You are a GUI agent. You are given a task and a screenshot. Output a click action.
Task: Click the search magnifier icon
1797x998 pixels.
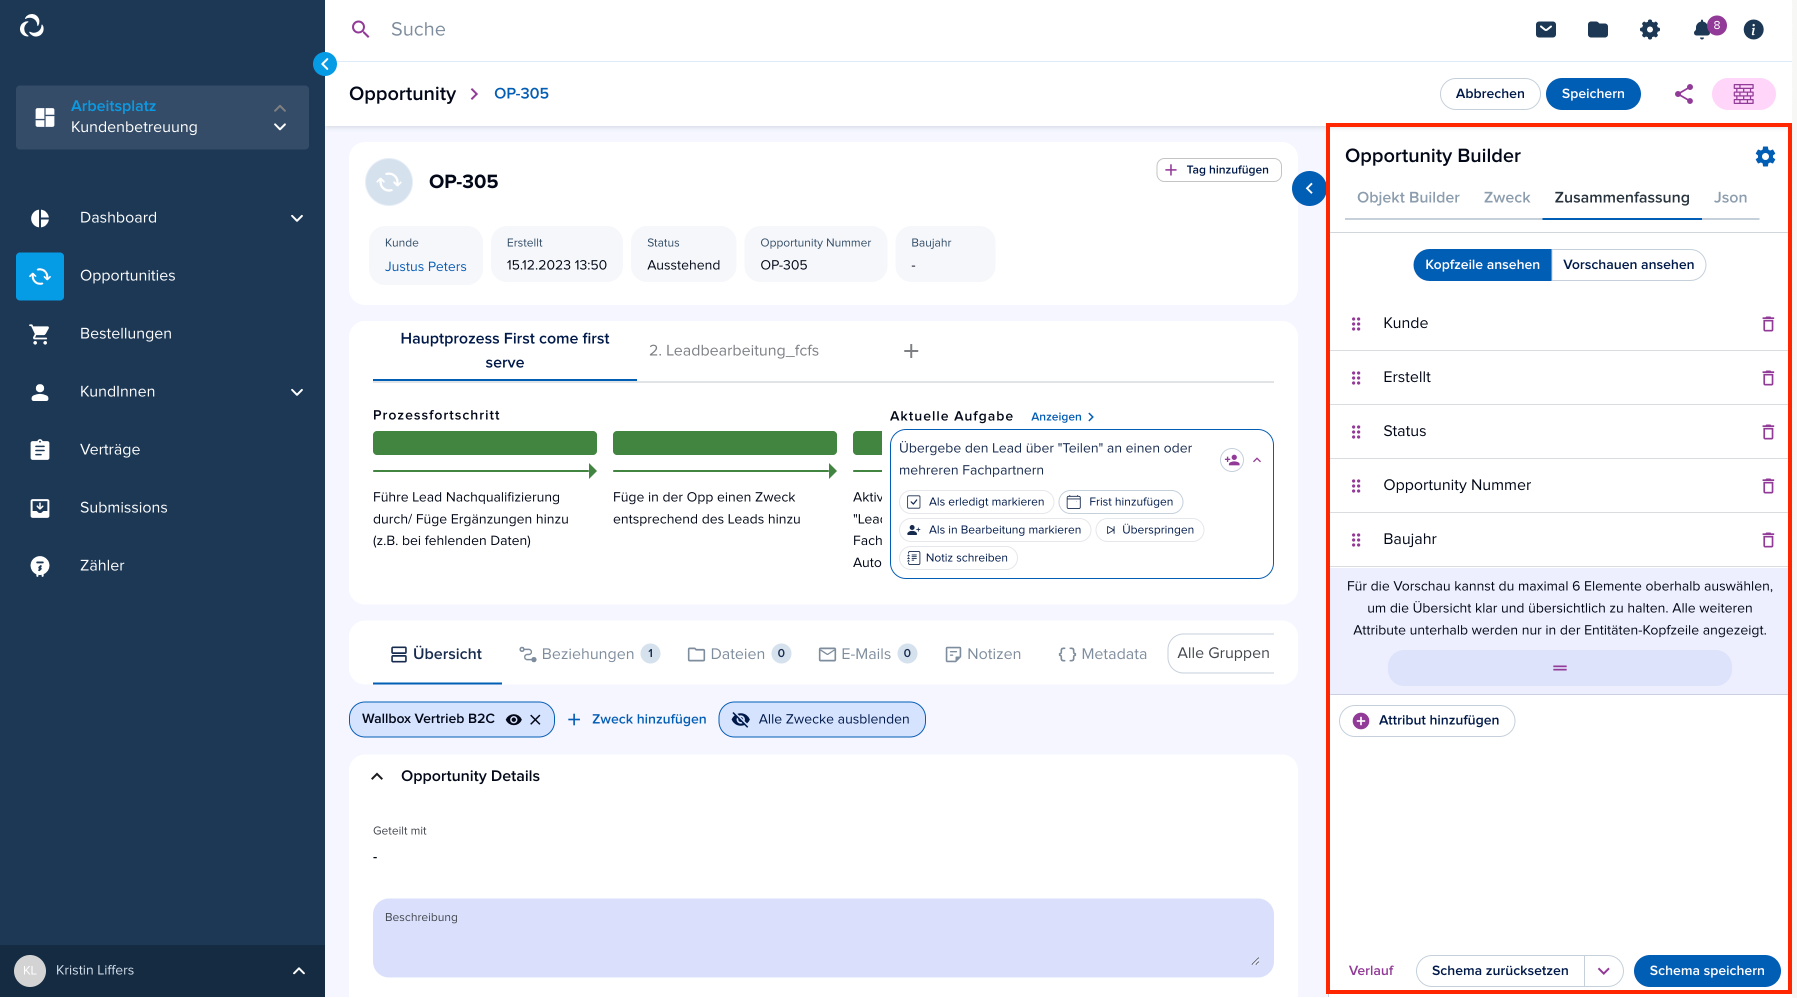point(361,30)
